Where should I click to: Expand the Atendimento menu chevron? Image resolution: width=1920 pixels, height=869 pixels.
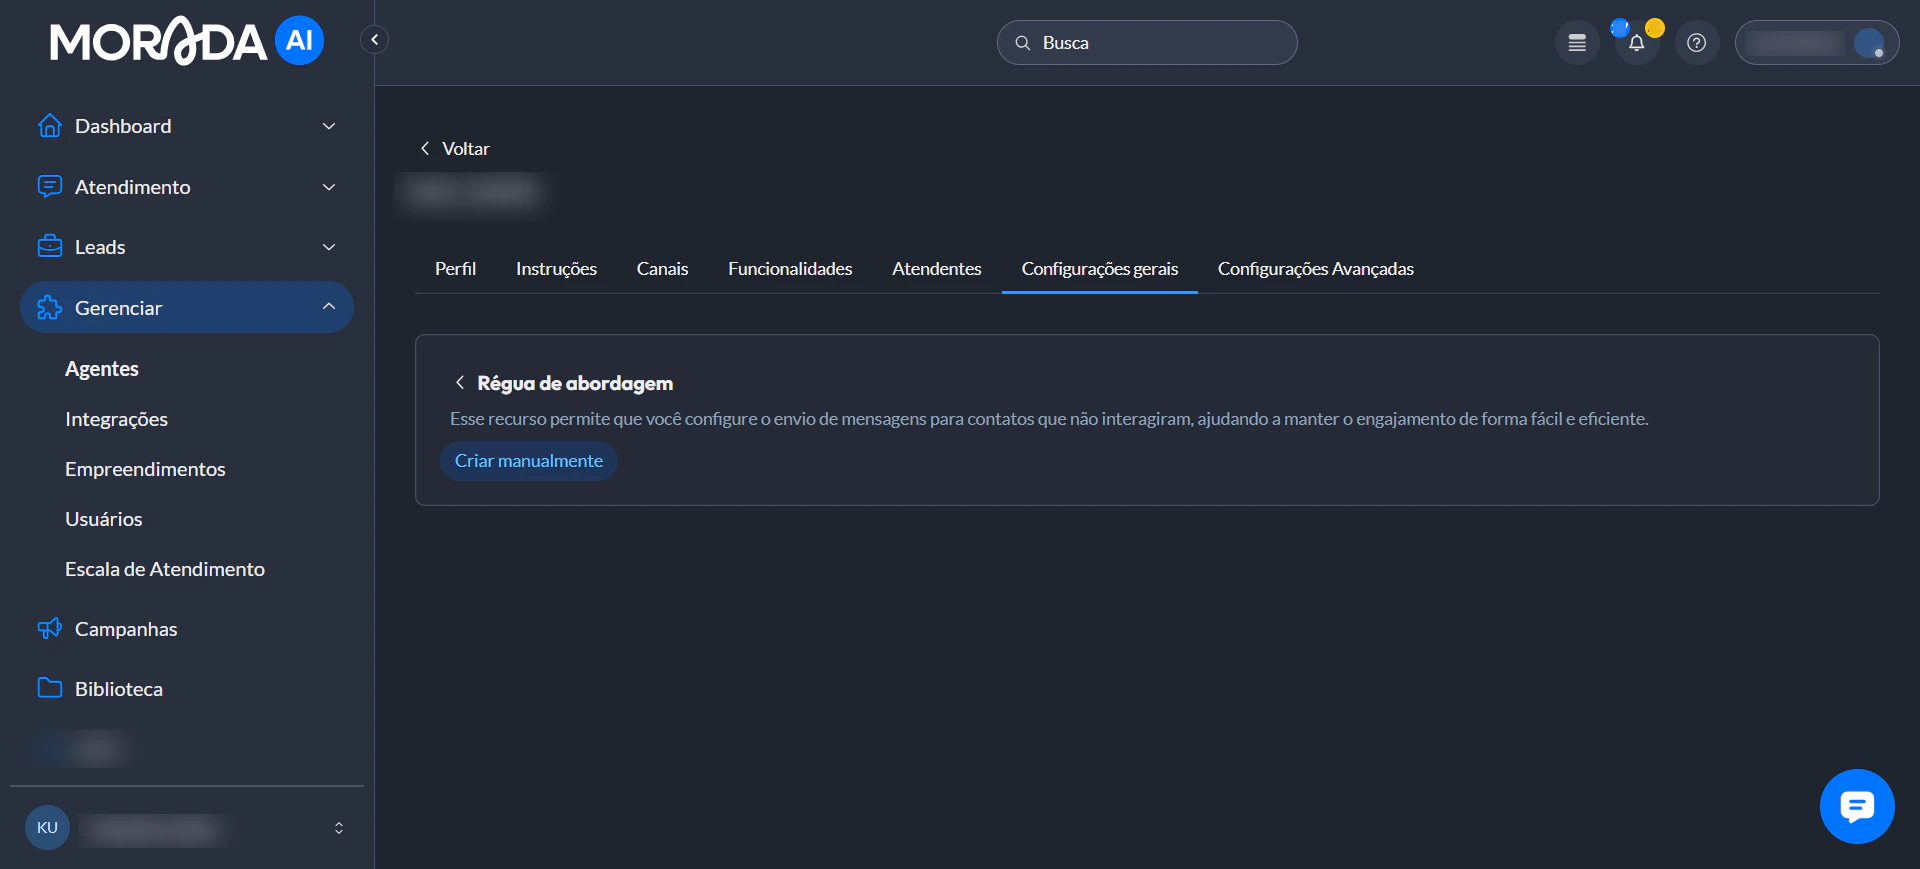pos(329,187)
